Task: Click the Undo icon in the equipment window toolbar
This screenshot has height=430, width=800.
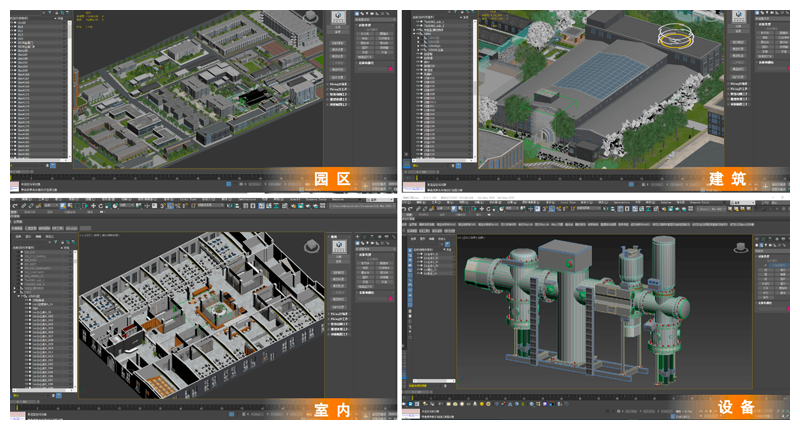Action: [x=404, y=209]
